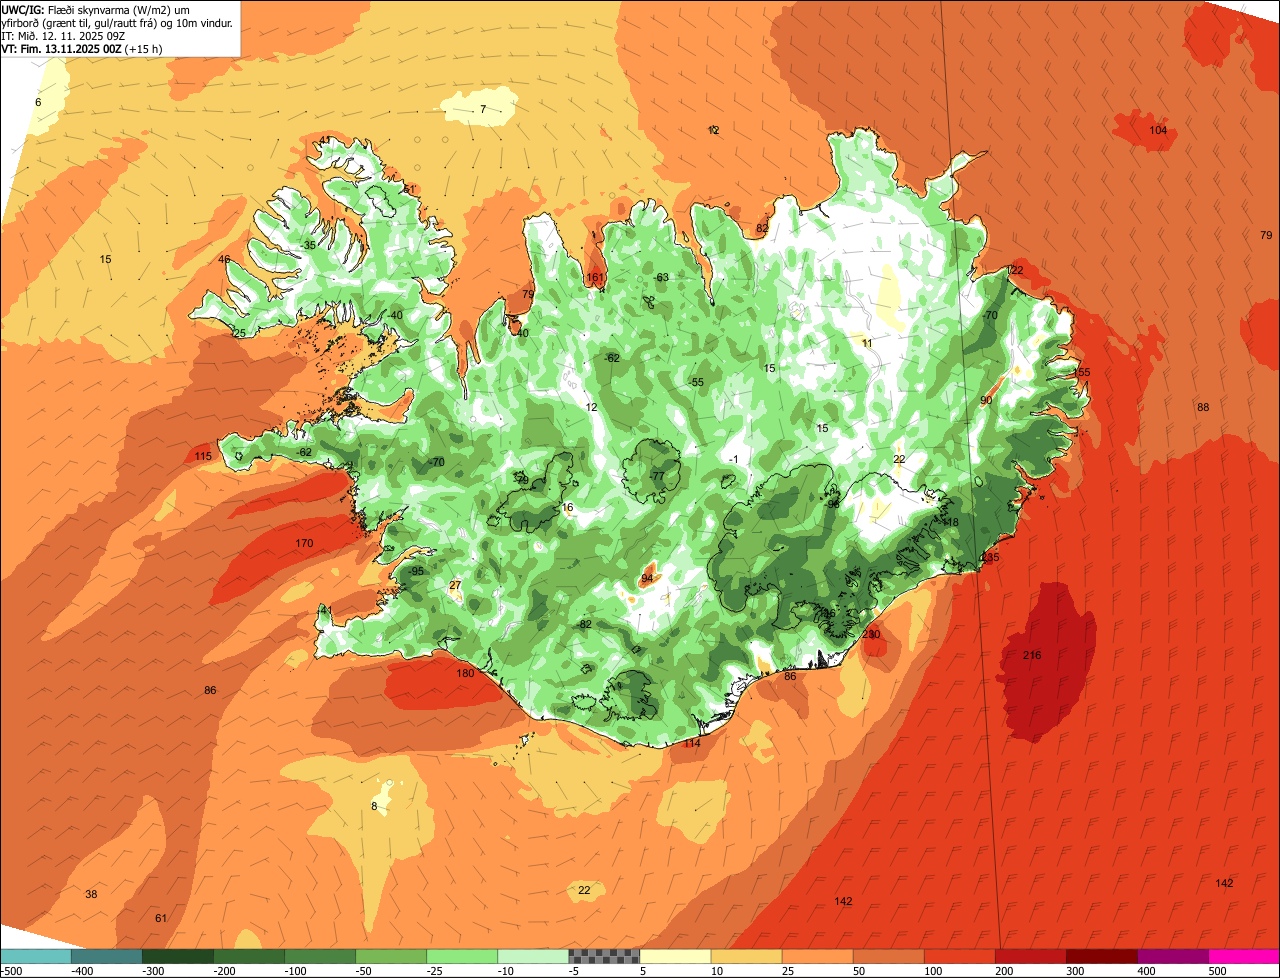Viewport: 1280px width, 978px height.
Task: Click the pale green -10 to -5 swatch
Action: point(532,956)
